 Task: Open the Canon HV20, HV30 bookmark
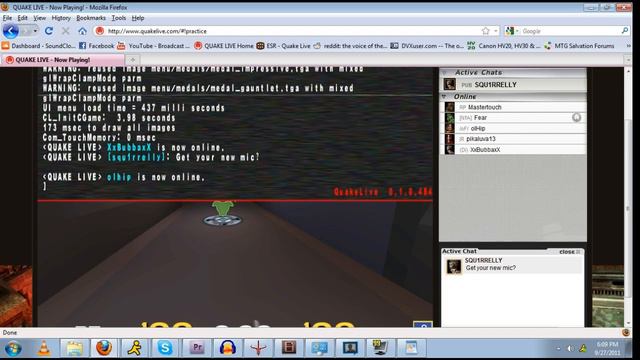(504, 46)
